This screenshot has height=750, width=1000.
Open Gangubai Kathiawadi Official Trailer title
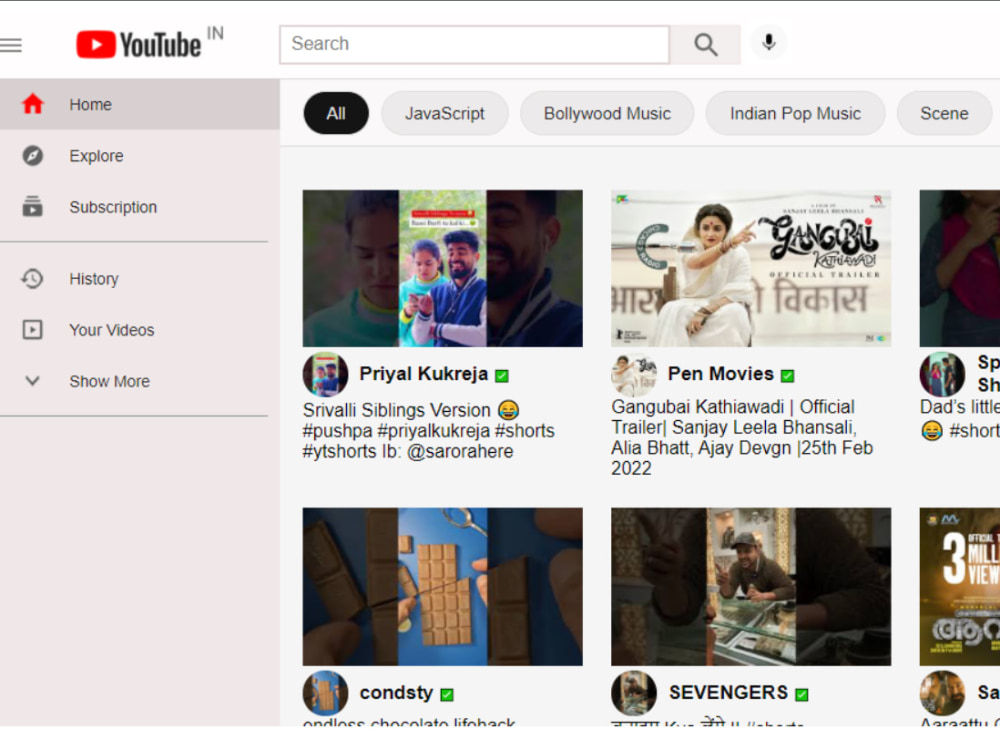coord(742,438)
